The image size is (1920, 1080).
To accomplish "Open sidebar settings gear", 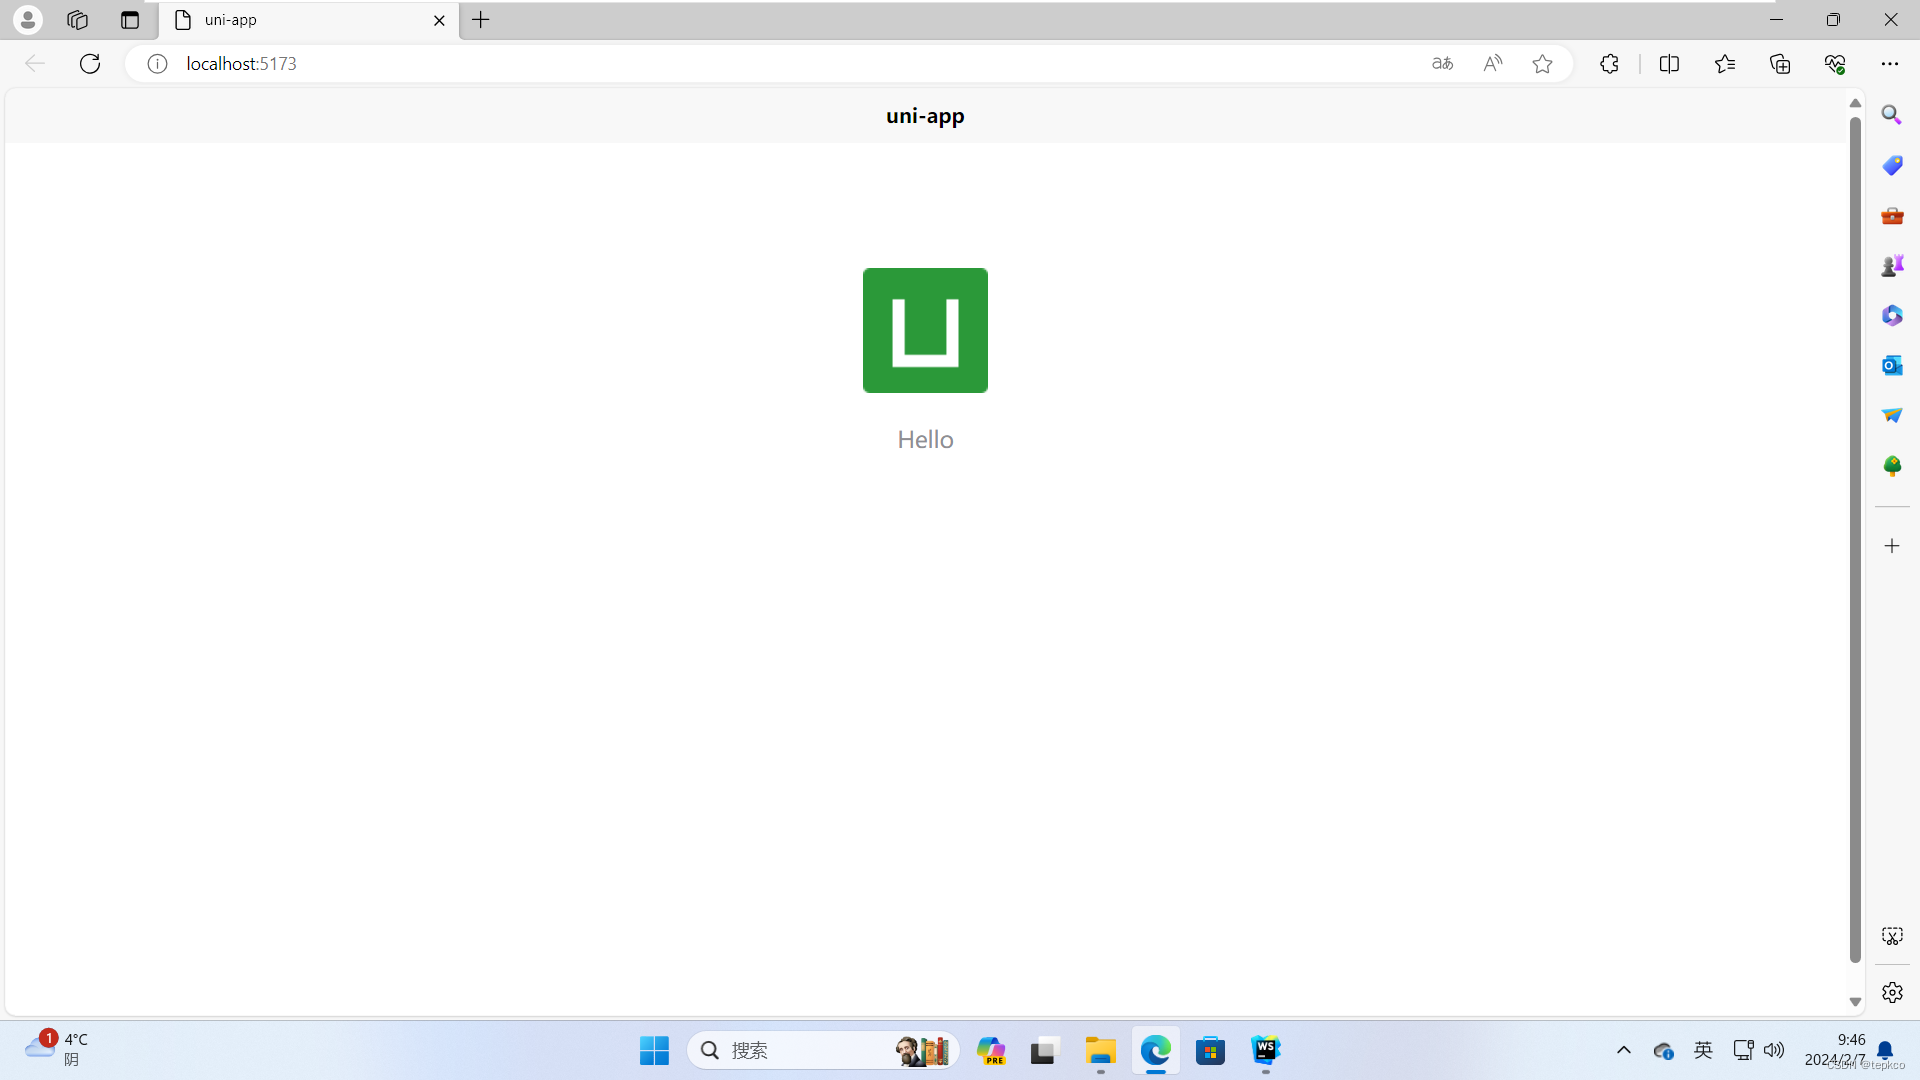I will click(1891, 992).
